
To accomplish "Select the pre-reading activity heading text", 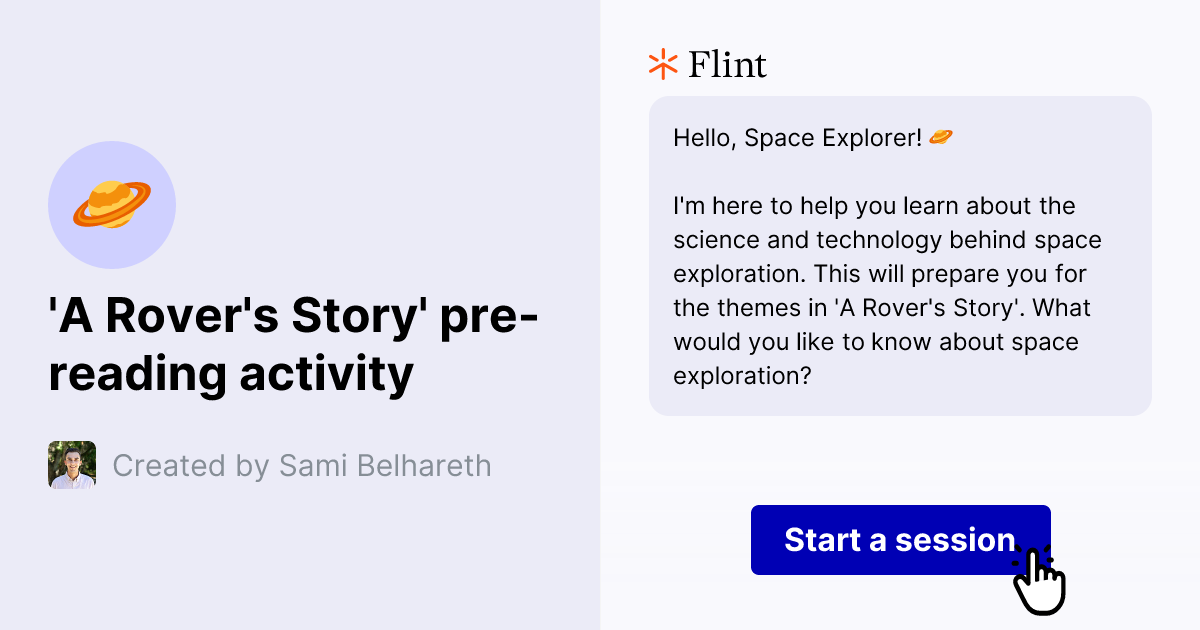I will [x=290, y=345].
